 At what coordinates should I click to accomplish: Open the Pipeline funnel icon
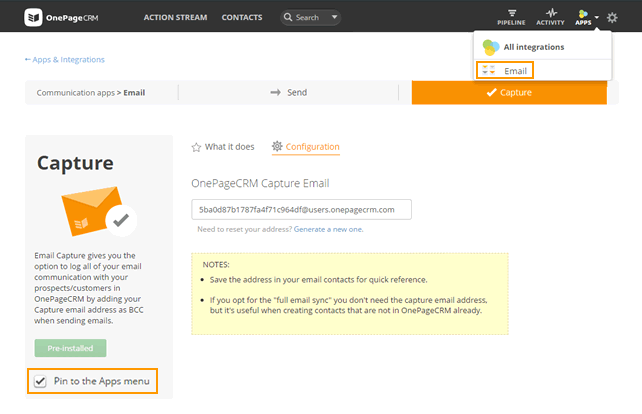[x=512, y=13]
